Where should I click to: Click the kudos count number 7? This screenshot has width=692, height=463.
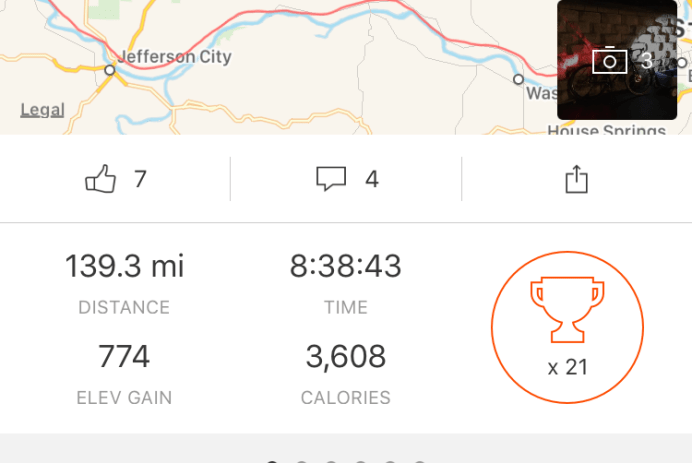(x=140, y=180)
